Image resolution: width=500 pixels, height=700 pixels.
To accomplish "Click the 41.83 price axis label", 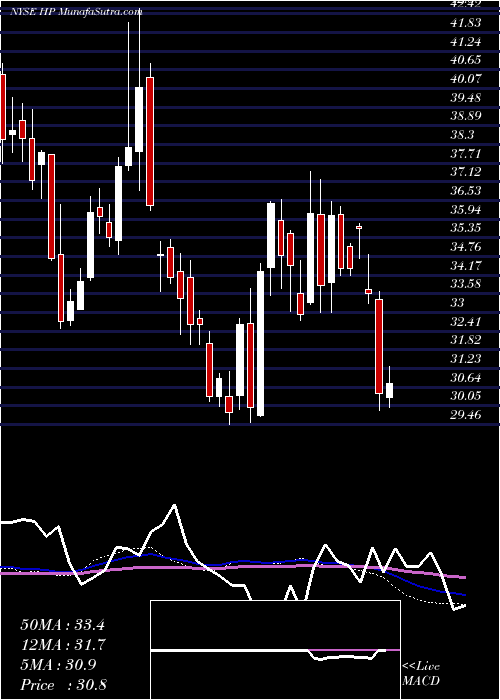I will [x=466, y=23].
